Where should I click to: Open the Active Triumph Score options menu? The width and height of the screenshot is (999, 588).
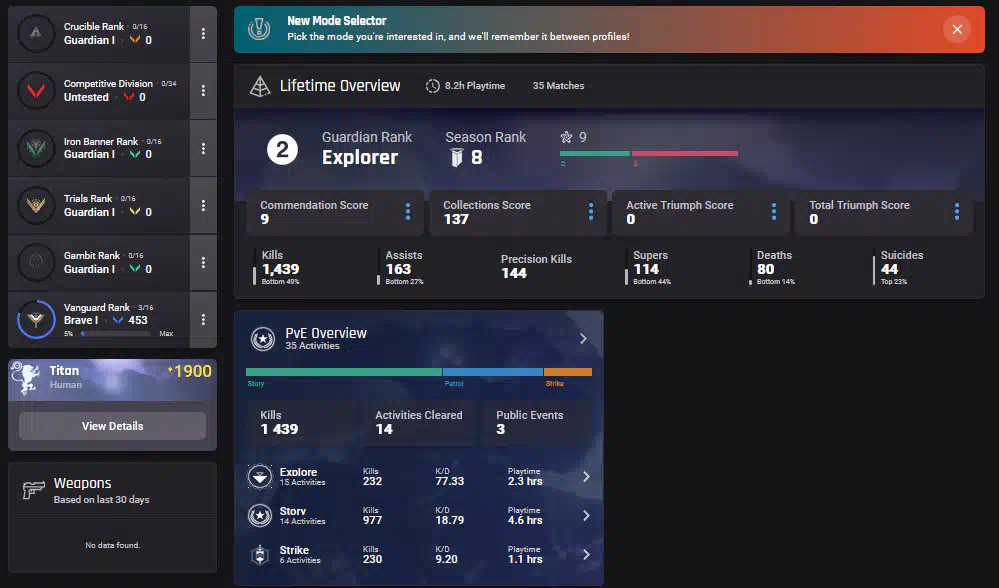click(x=773, y=212)
